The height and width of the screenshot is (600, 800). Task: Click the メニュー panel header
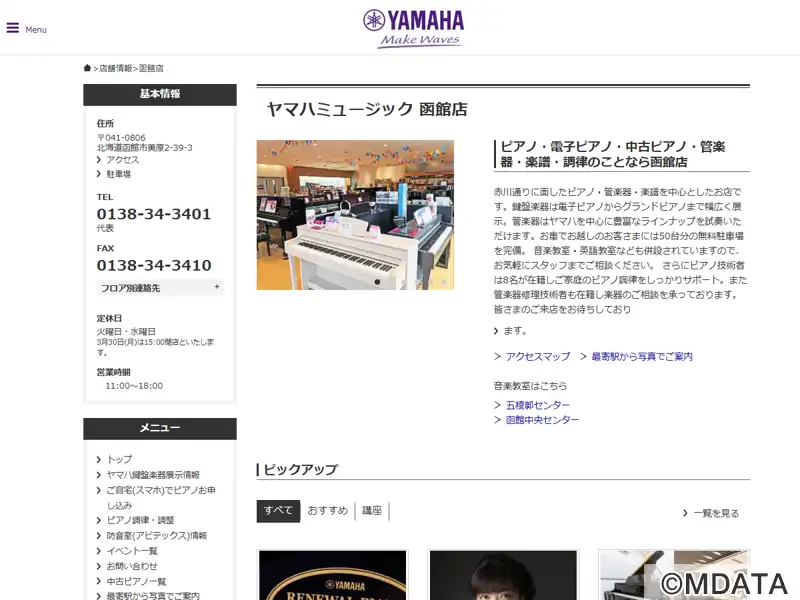tap(160, 429)
